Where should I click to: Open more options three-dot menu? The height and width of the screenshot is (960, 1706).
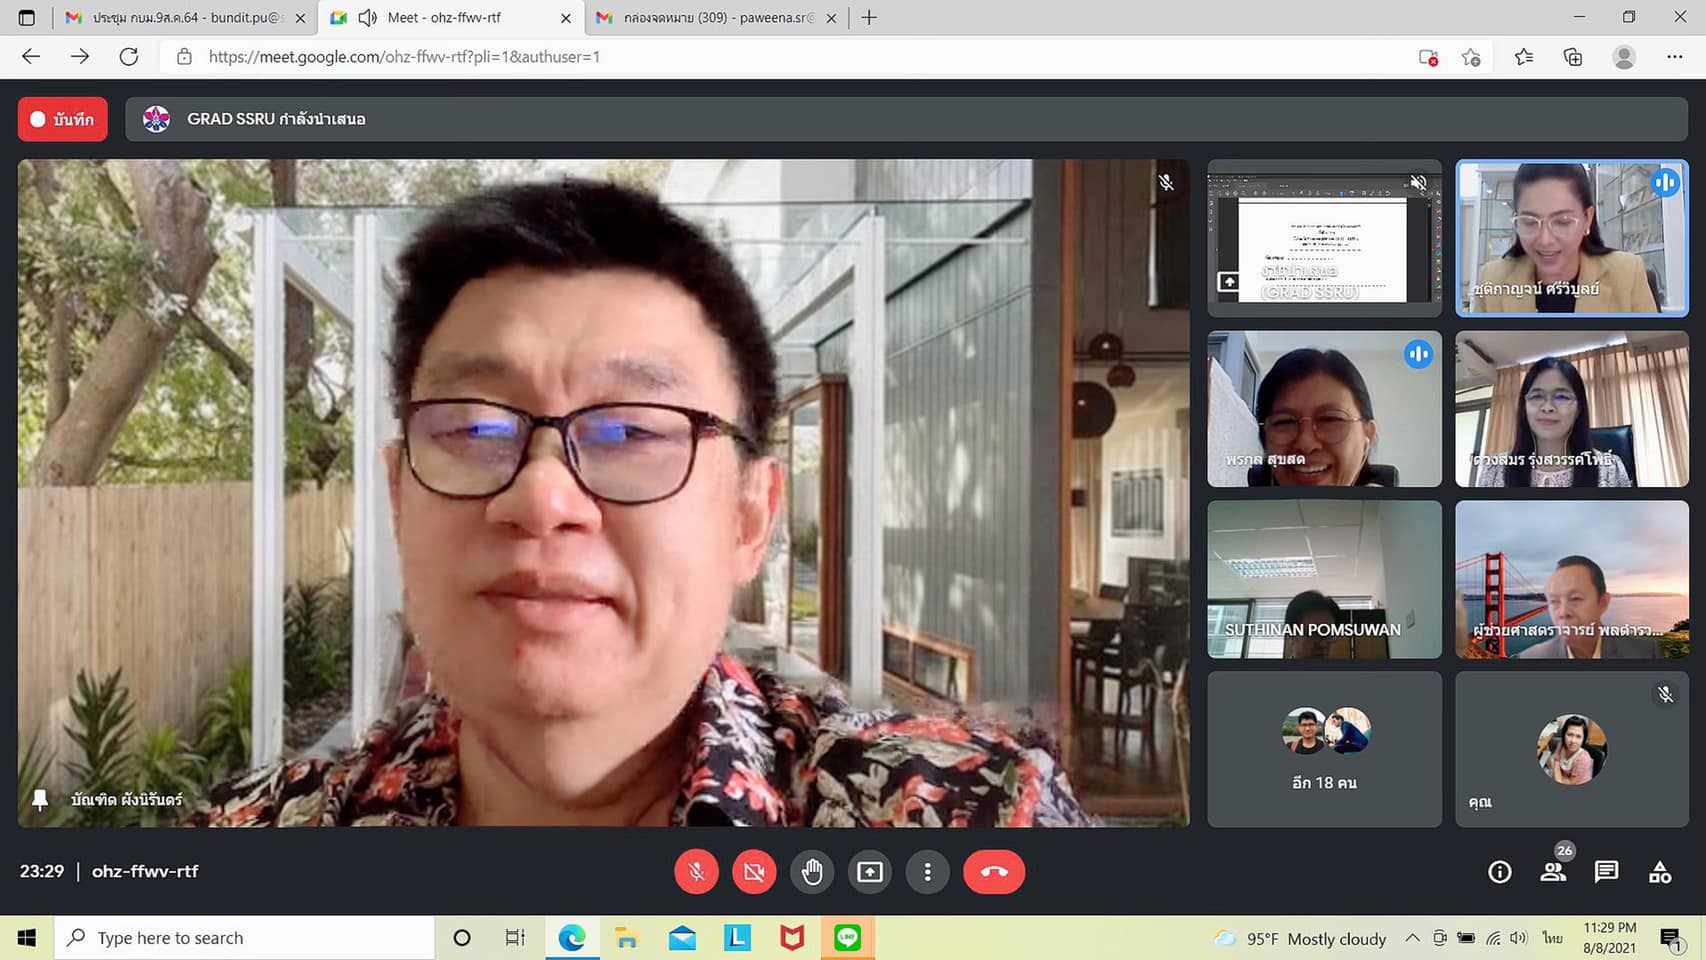(x=927, y=872)
